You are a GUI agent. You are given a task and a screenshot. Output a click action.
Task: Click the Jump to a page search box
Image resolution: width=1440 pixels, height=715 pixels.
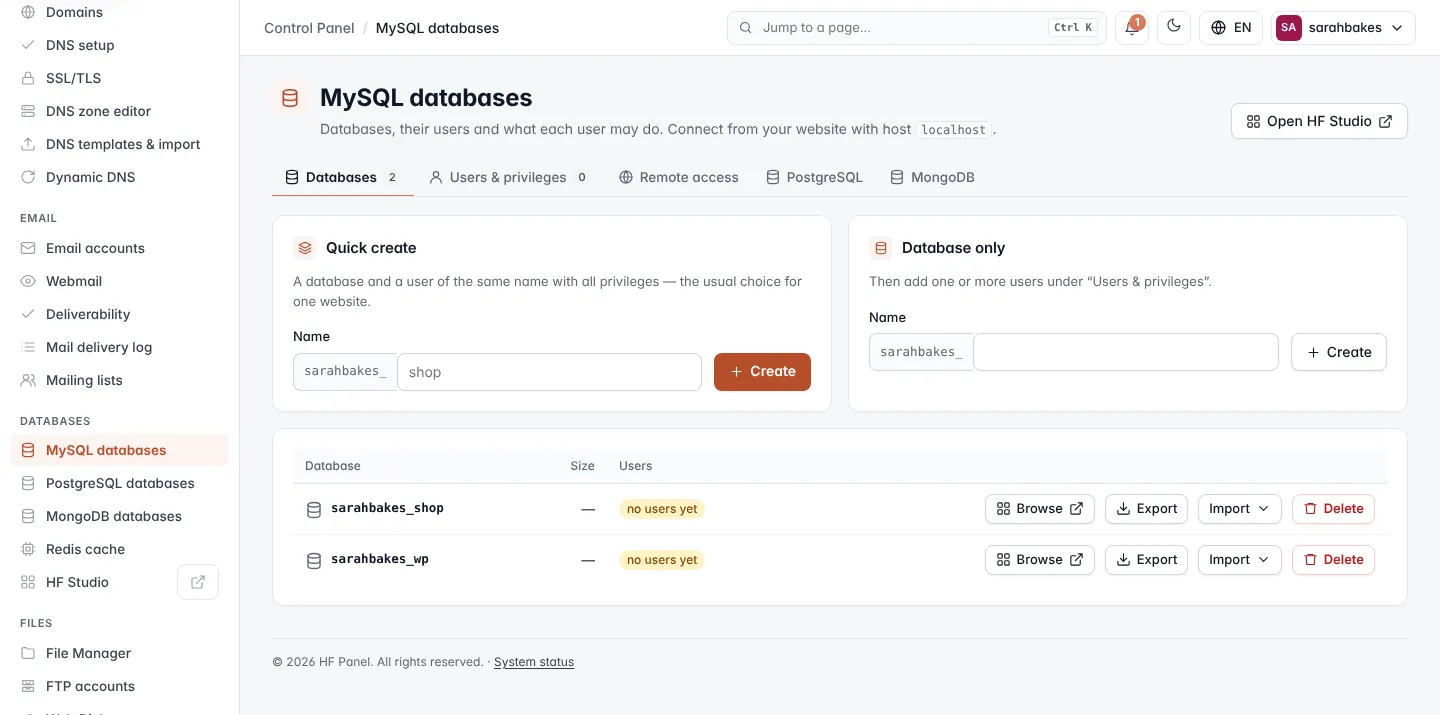[917, 28]
